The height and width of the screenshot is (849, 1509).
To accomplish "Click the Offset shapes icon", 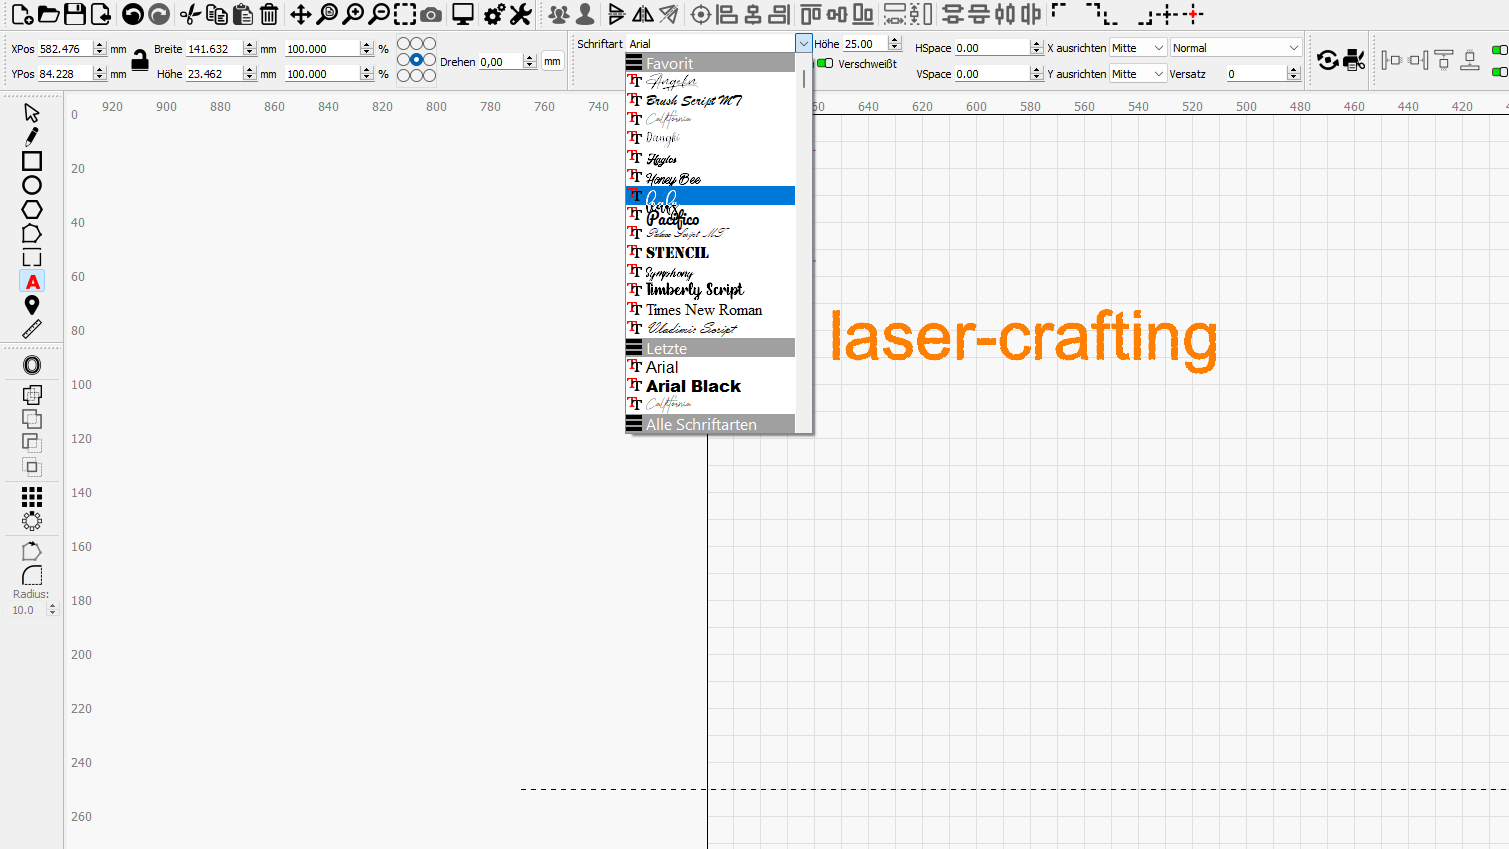I will point(31,364).
